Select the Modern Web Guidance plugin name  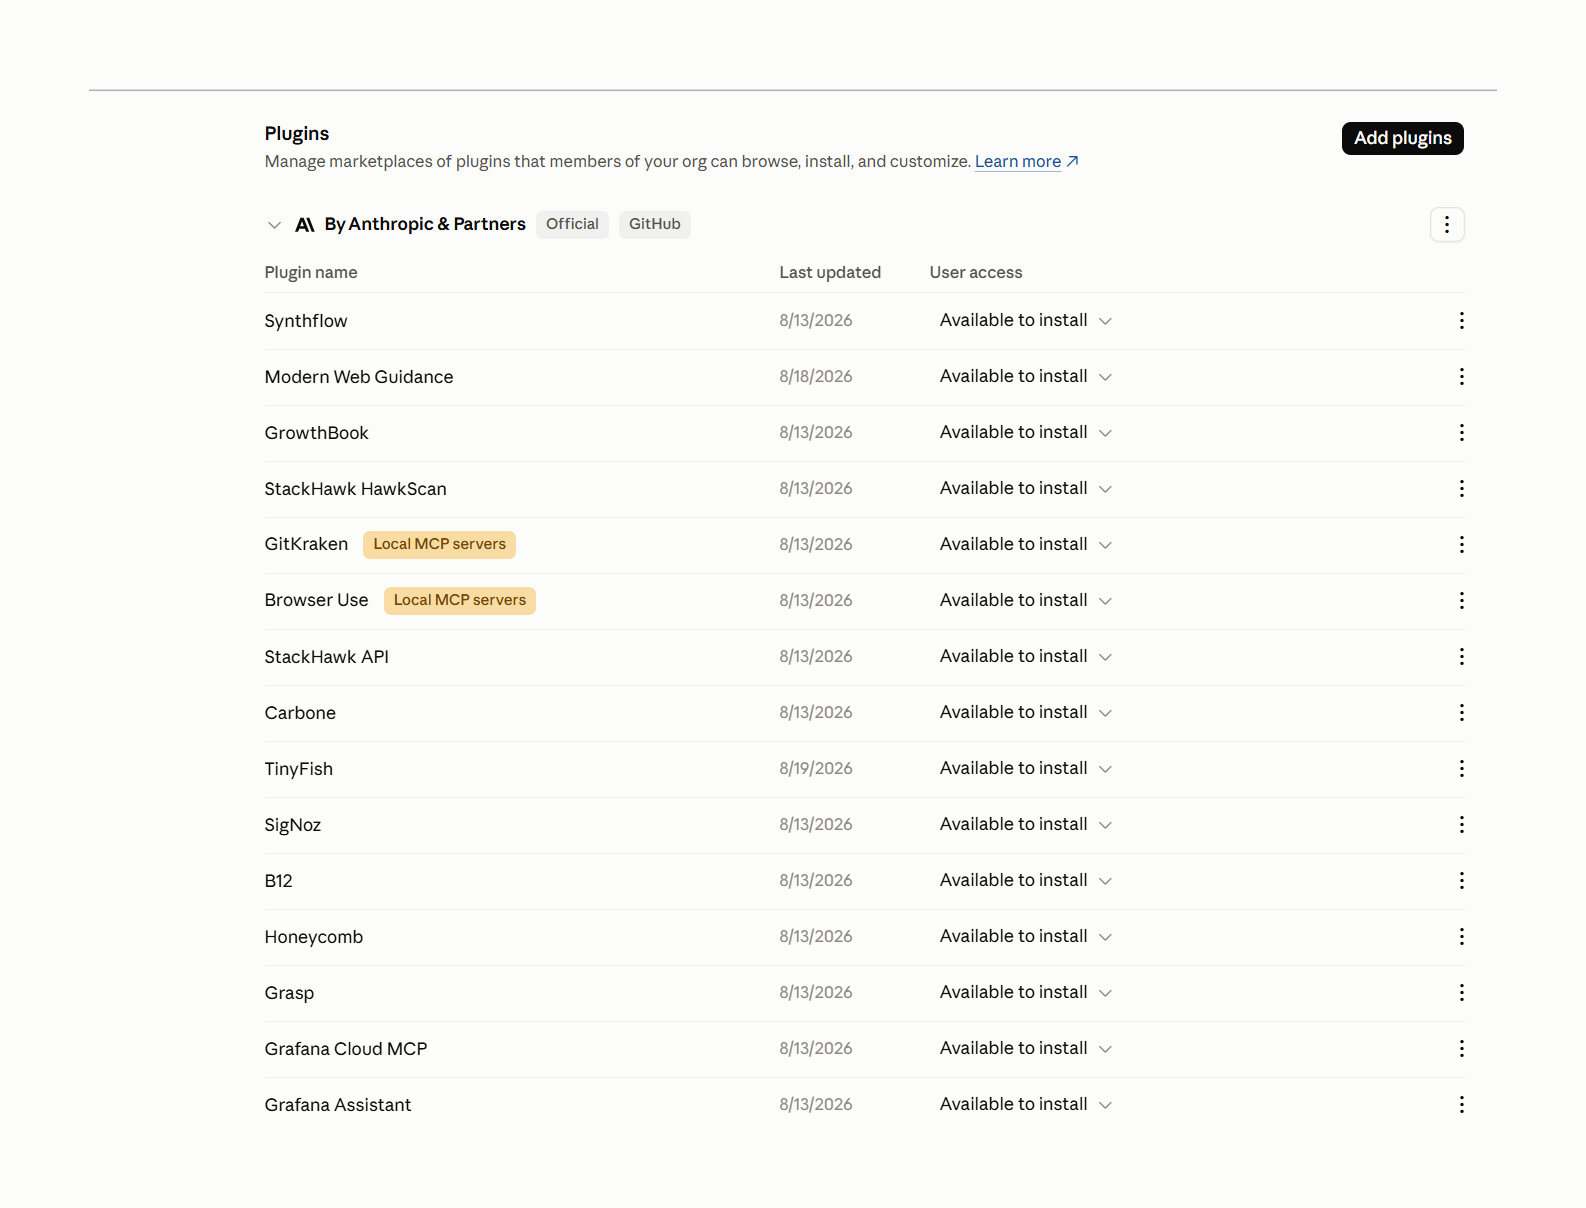click(x=359, y=377)
